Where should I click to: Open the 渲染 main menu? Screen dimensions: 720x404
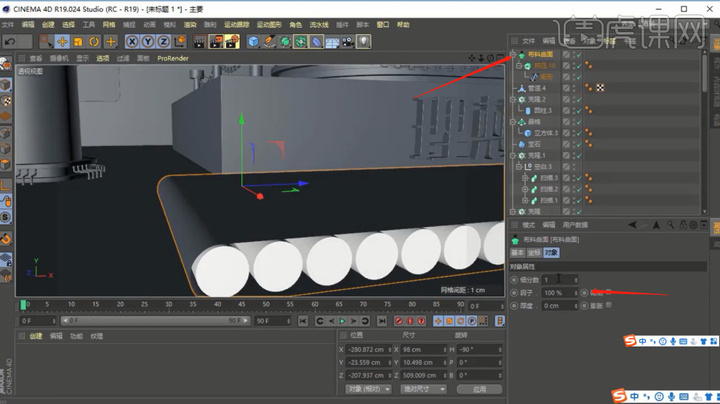[190, 25]
